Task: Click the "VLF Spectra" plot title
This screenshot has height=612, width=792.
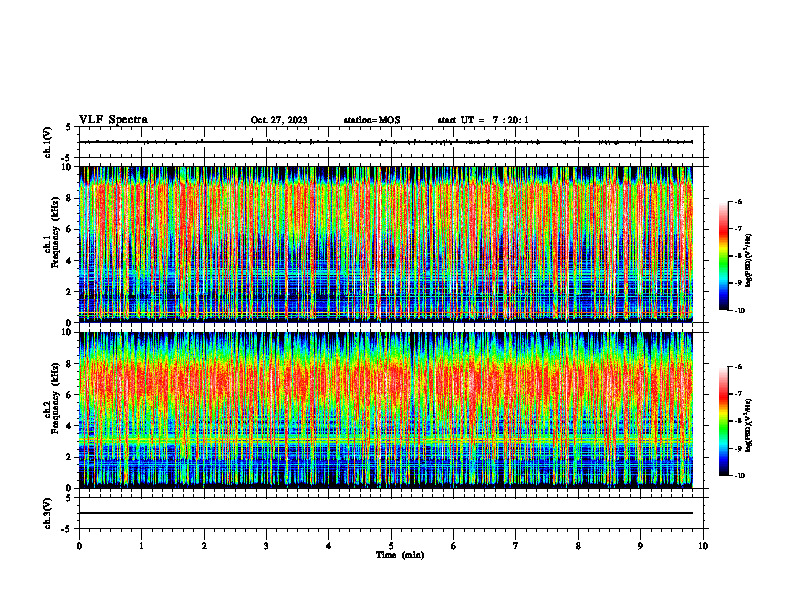Action: click(x=113, y=120)
